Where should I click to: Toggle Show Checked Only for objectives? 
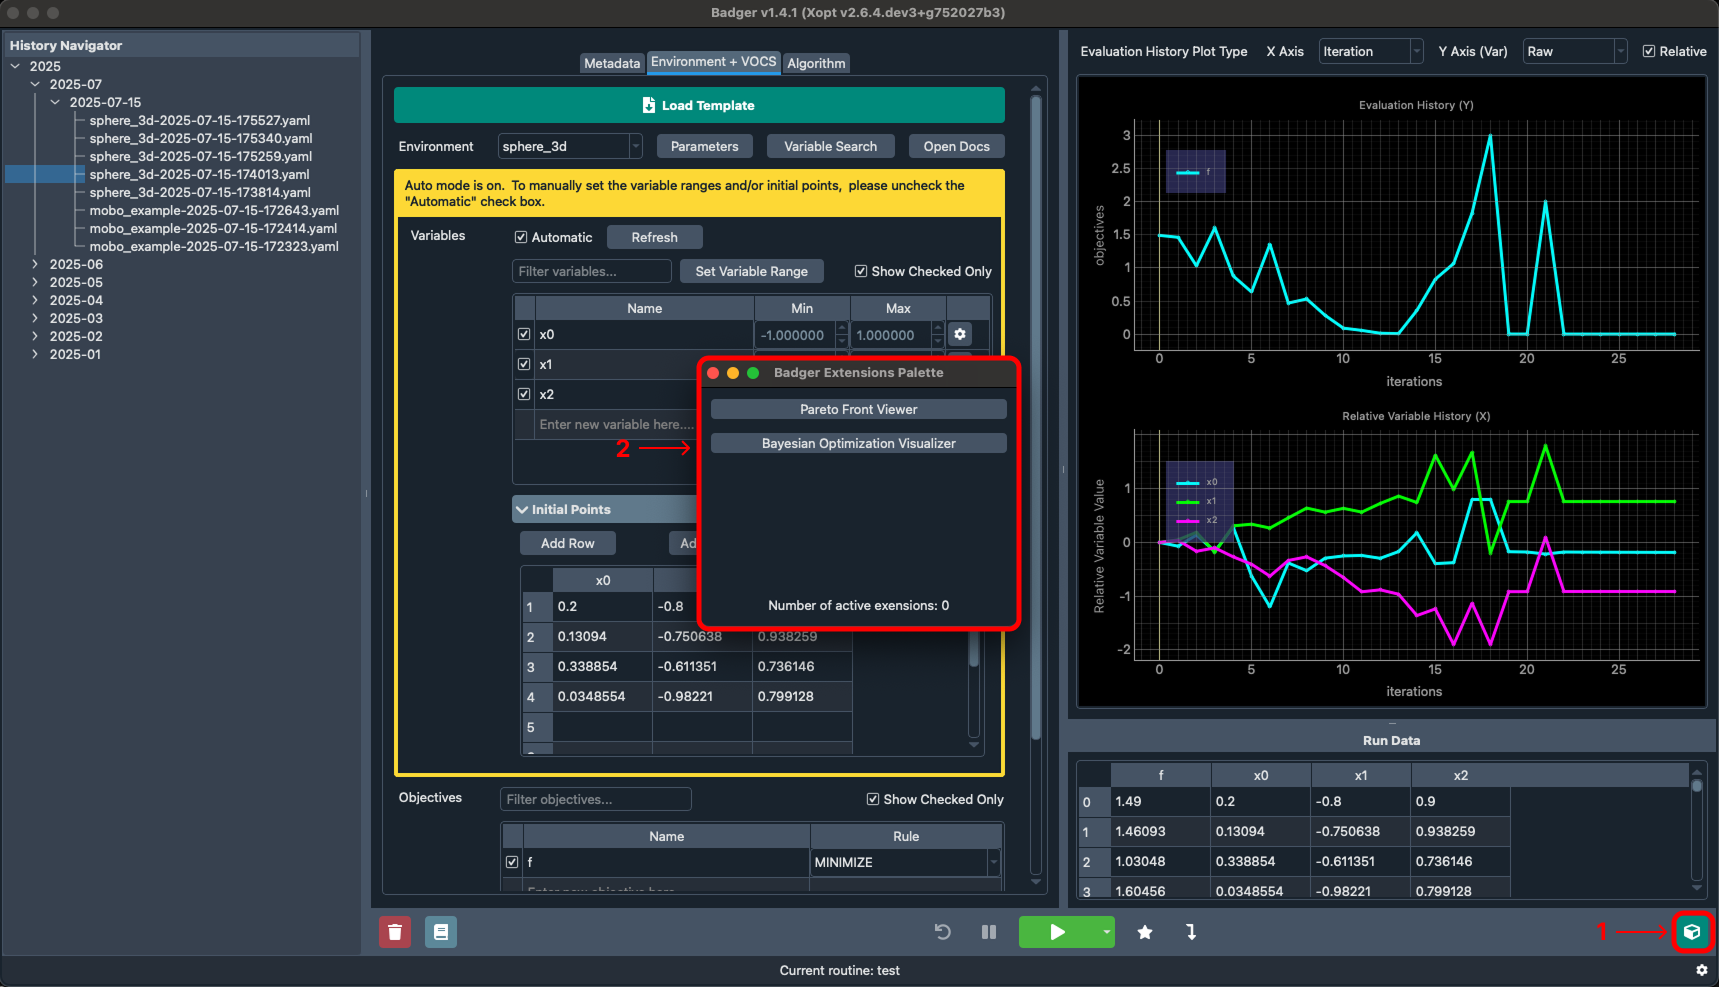click(x=873, y=799)
